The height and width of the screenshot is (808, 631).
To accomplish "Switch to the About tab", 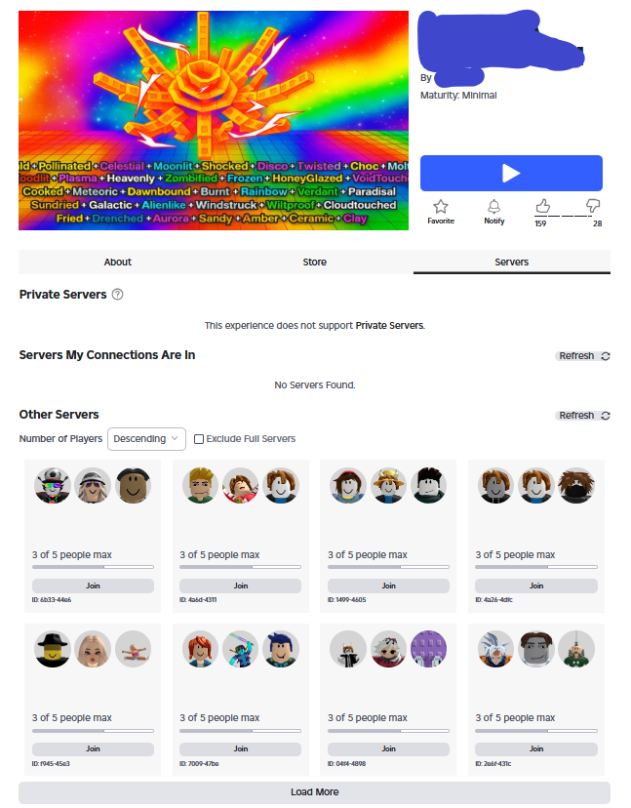I will click(117, 262).
